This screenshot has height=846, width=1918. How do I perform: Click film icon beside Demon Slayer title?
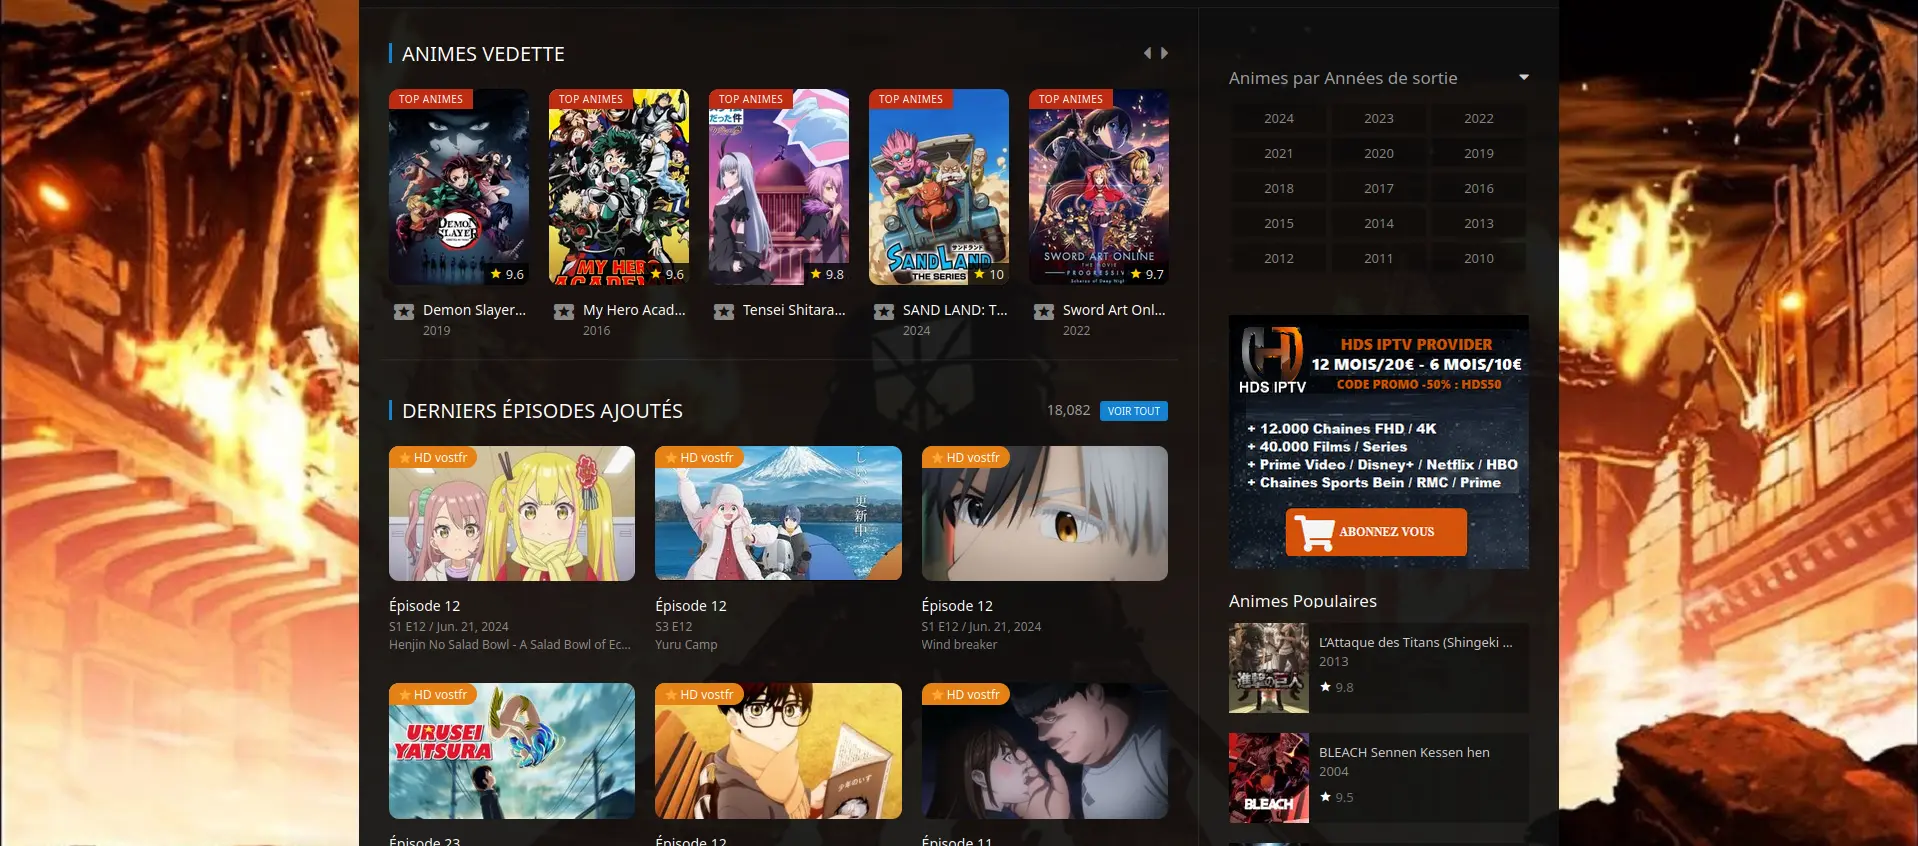click(404, 311)
